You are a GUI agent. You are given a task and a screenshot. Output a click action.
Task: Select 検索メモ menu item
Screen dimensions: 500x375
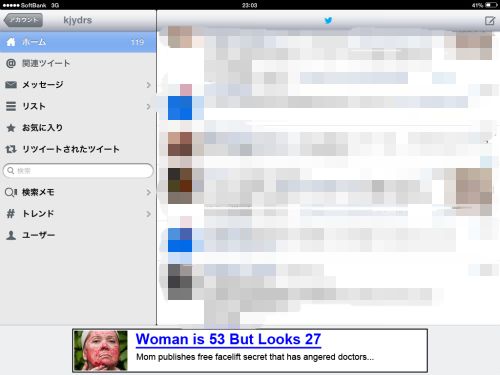[78, 192]
